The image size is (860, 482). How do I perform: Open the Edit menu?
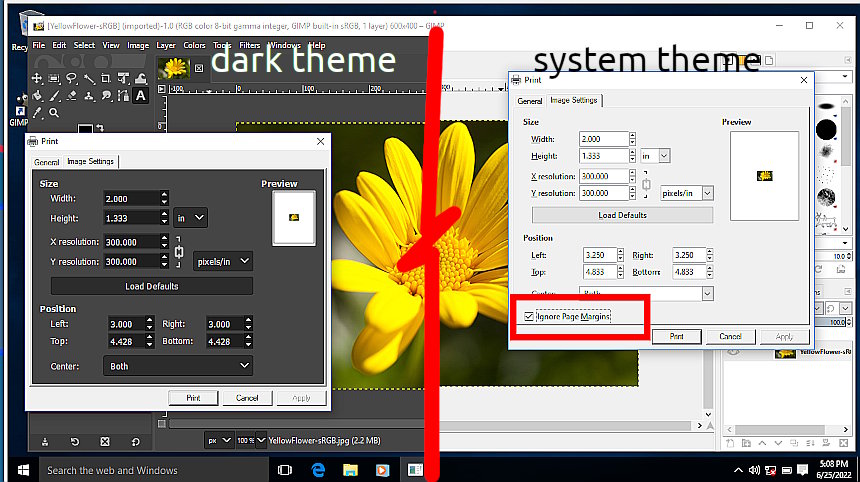pos(59,46)
